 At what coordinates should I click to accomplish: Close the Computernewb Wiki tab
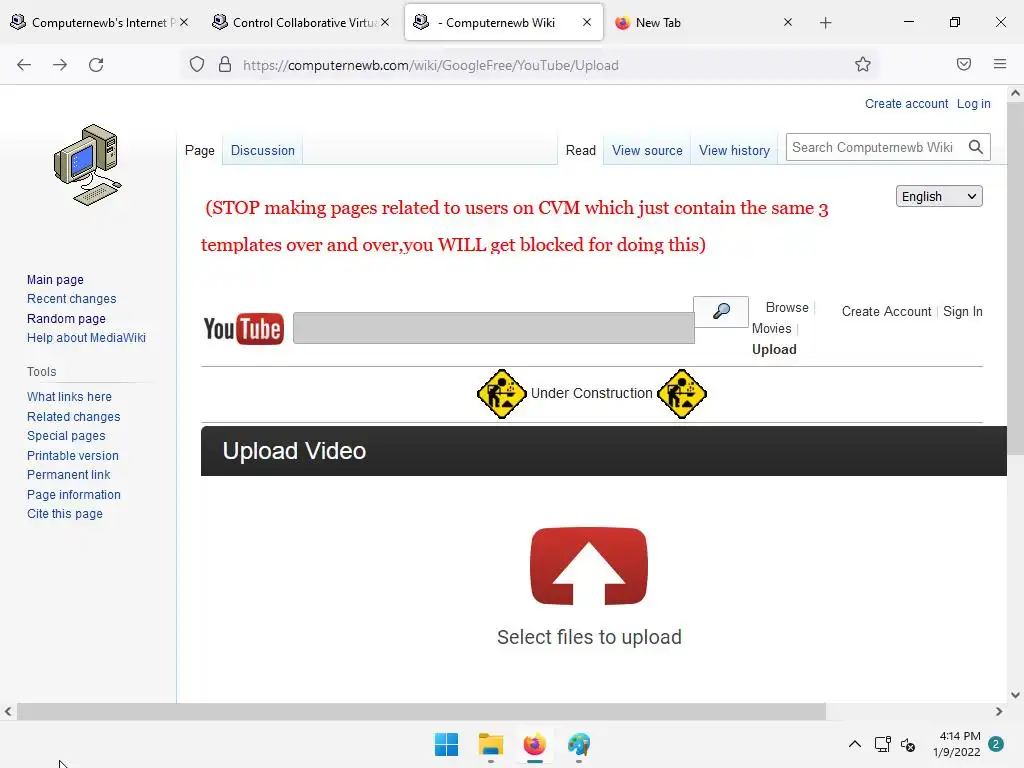click(x=586, y=23)
